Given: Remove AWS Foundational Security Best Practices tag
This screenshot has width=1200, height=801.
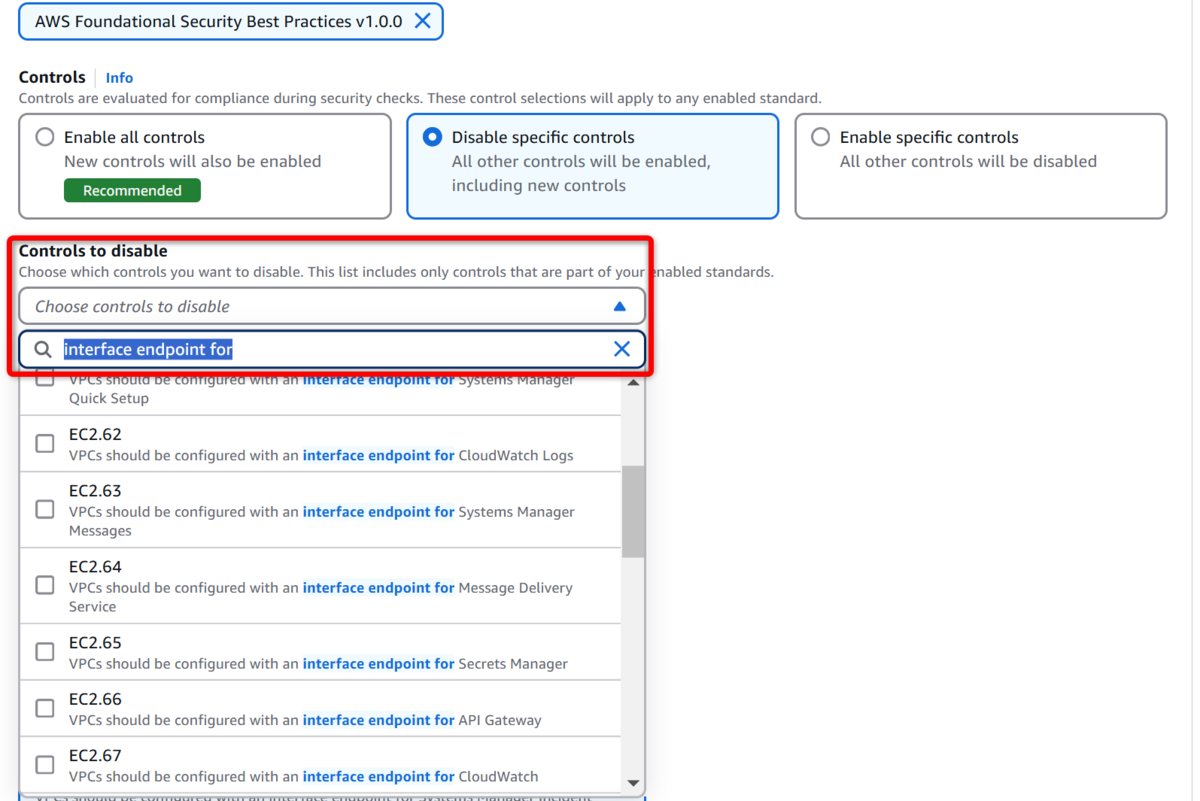Looking at the screenshot, I should coord(423,21).
